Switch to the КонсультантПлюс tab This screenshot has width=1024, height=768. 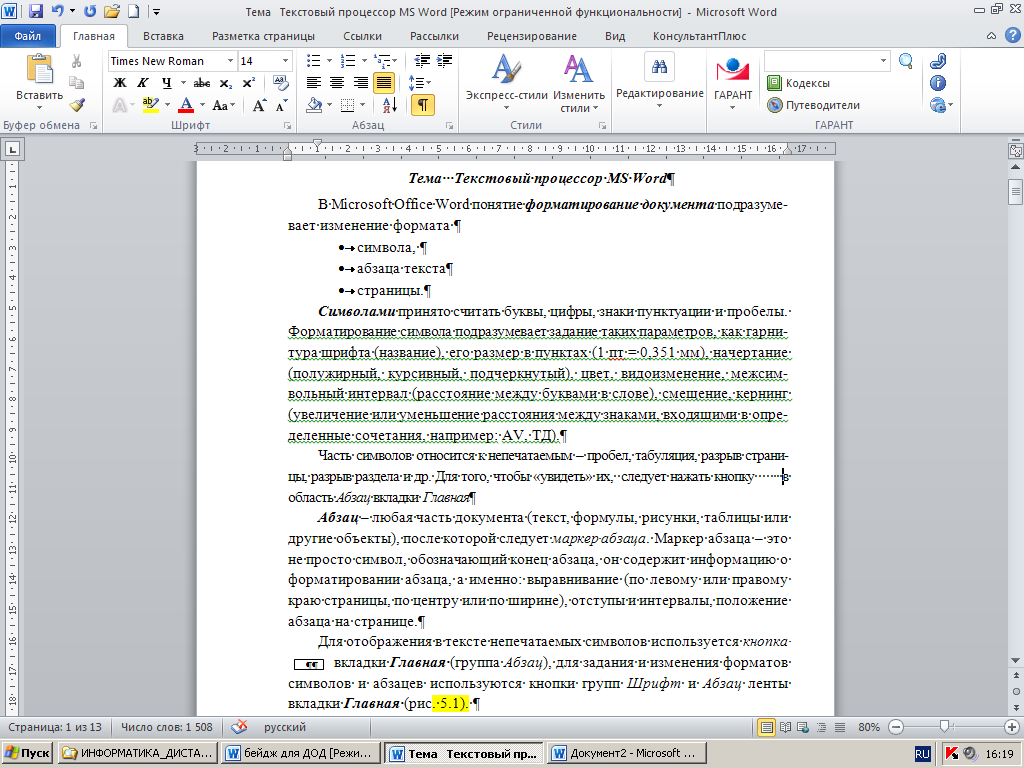click(699, 36)
